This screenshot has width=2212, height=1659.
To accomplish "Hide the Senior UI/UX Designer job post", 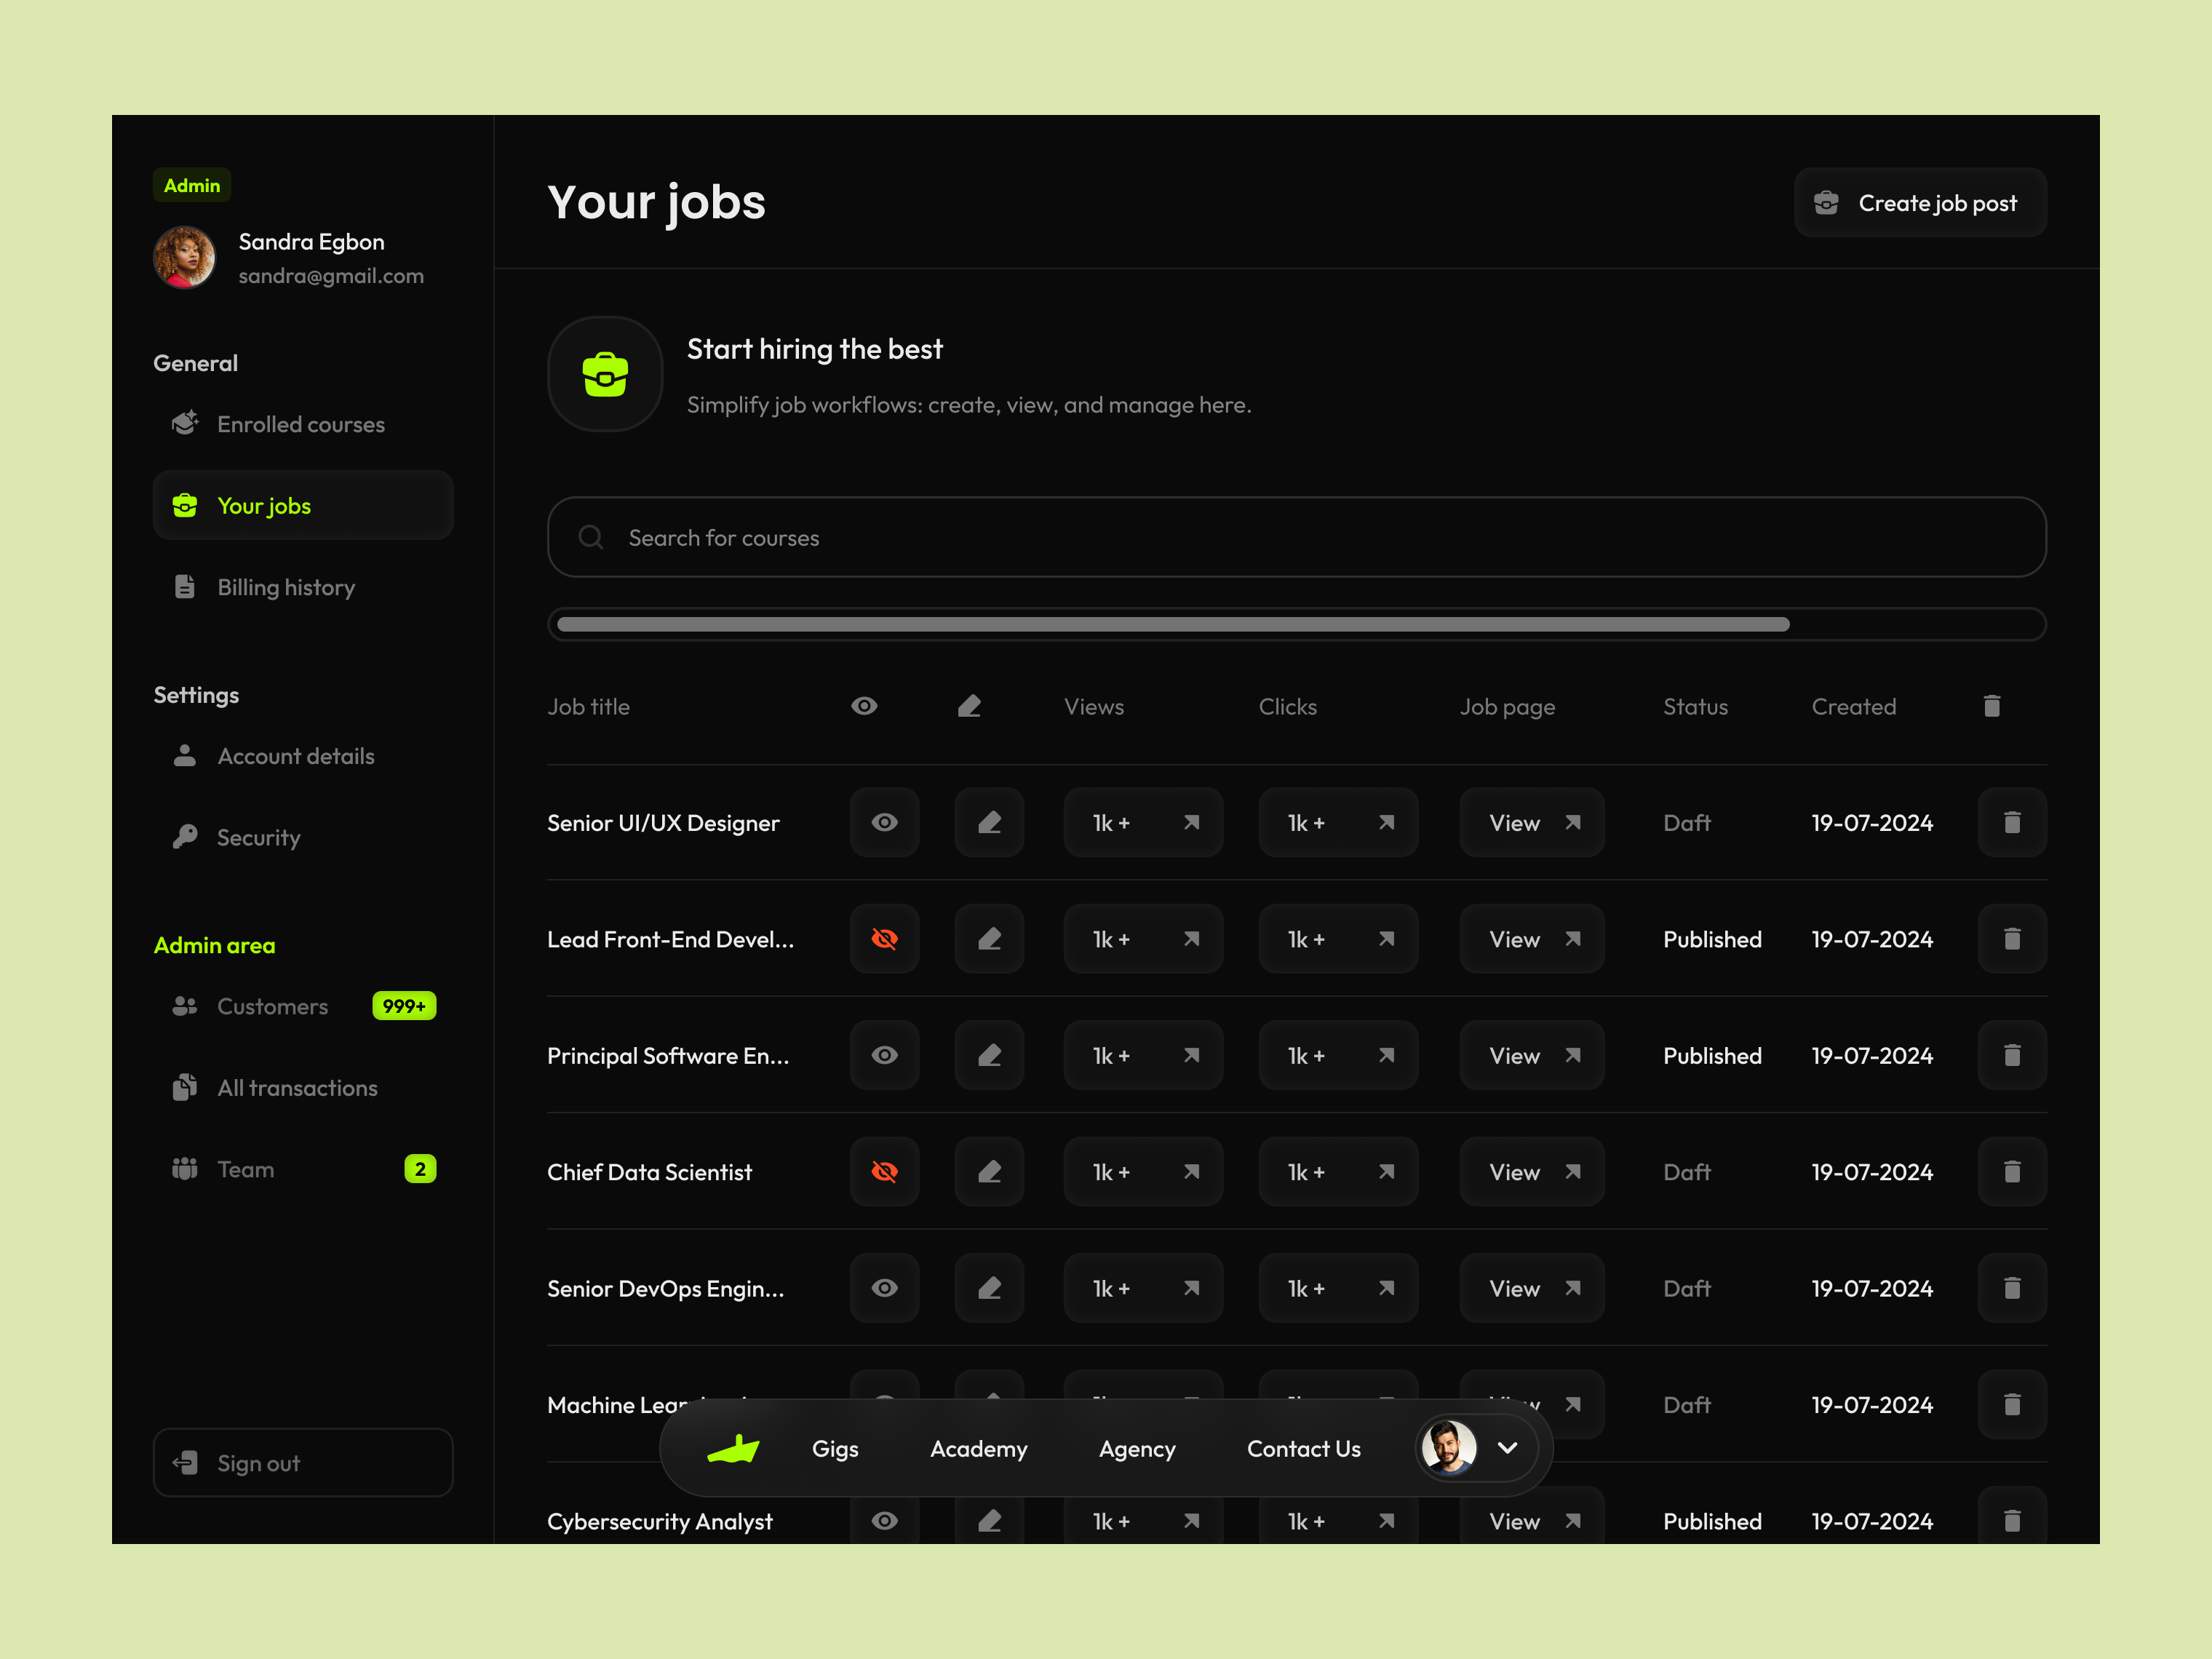I will click(884, 822).
